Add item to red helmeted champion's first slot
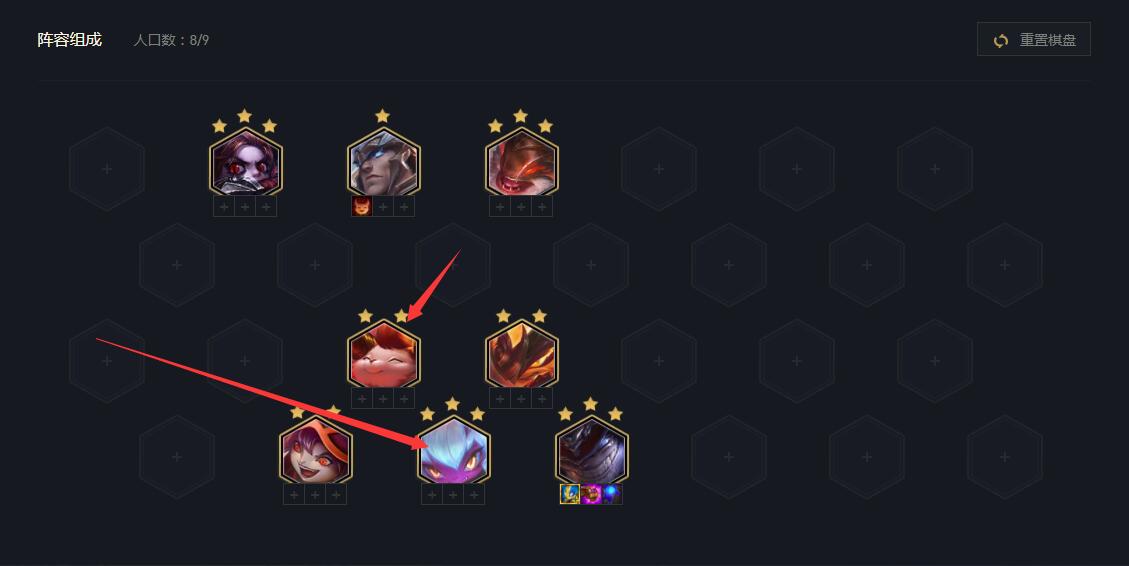This screenshot has width=1129, height=566. 500,207
